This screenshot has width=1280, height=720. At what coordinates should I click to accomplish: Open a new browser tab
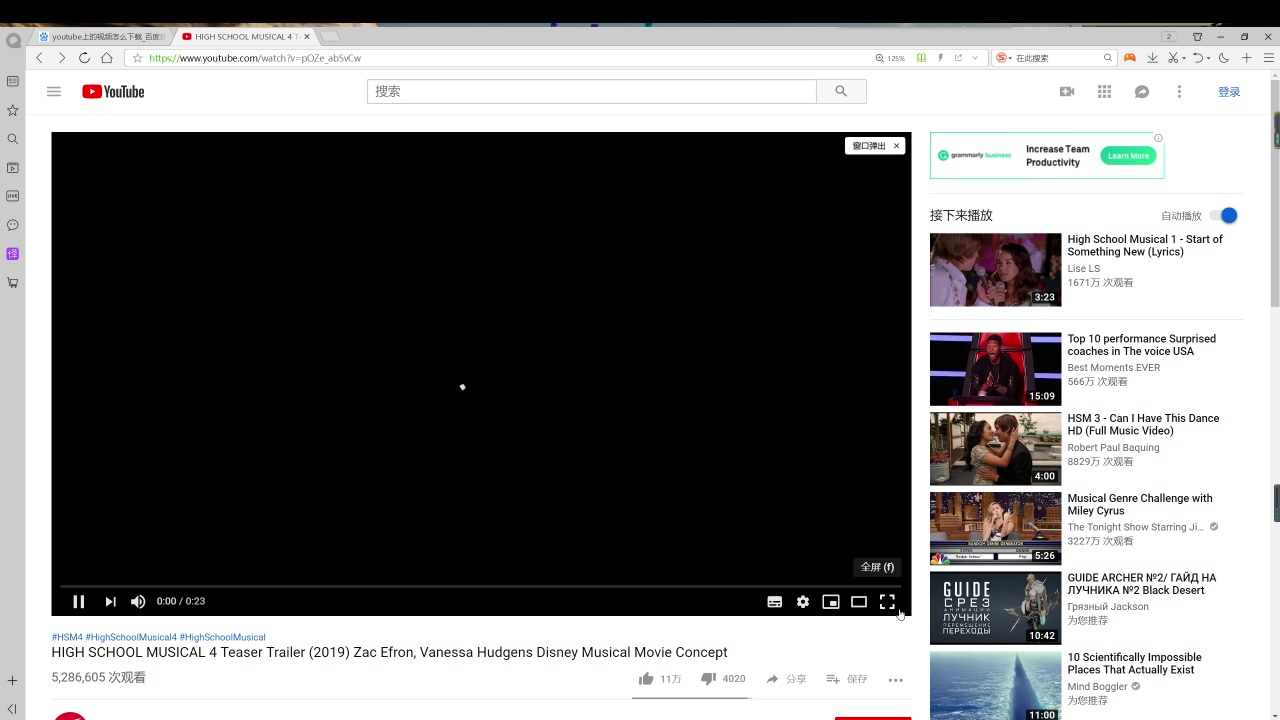[329, 36]
